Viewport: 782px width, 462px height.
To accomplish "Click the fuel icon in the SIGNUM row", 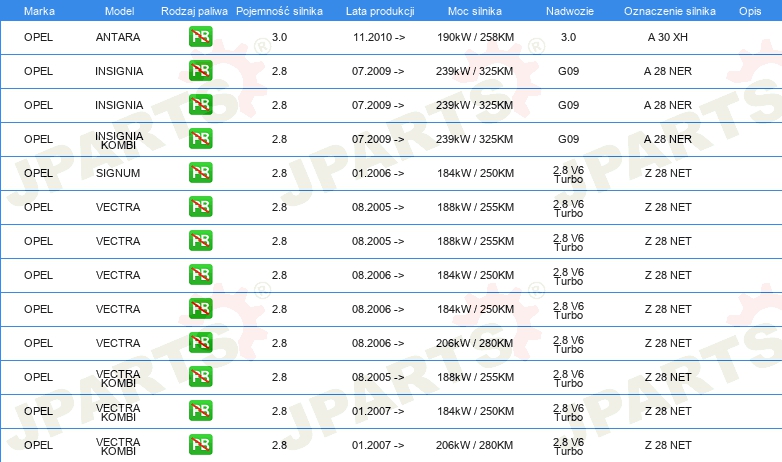I will click(200, 173).
